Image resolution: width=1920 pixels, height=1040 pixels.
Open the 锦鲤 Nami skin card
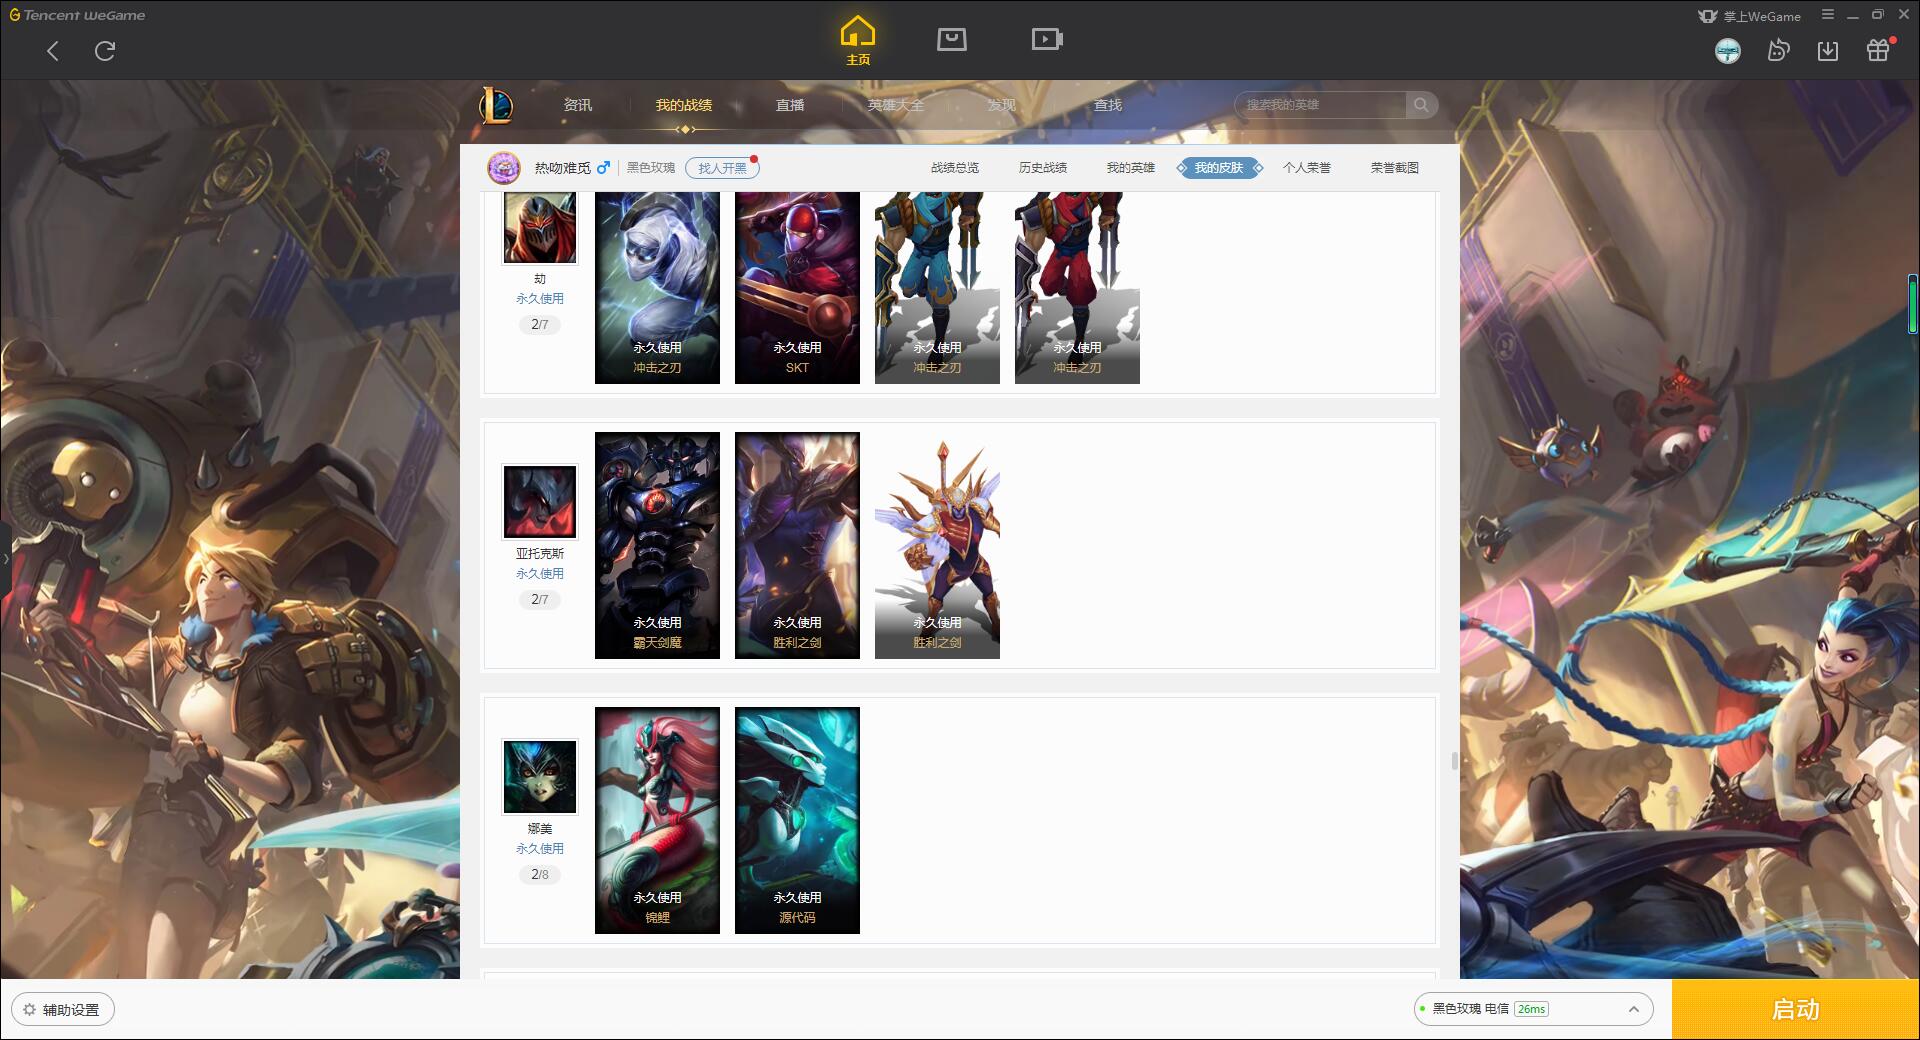pyautogui.click(x=657, y=820)
